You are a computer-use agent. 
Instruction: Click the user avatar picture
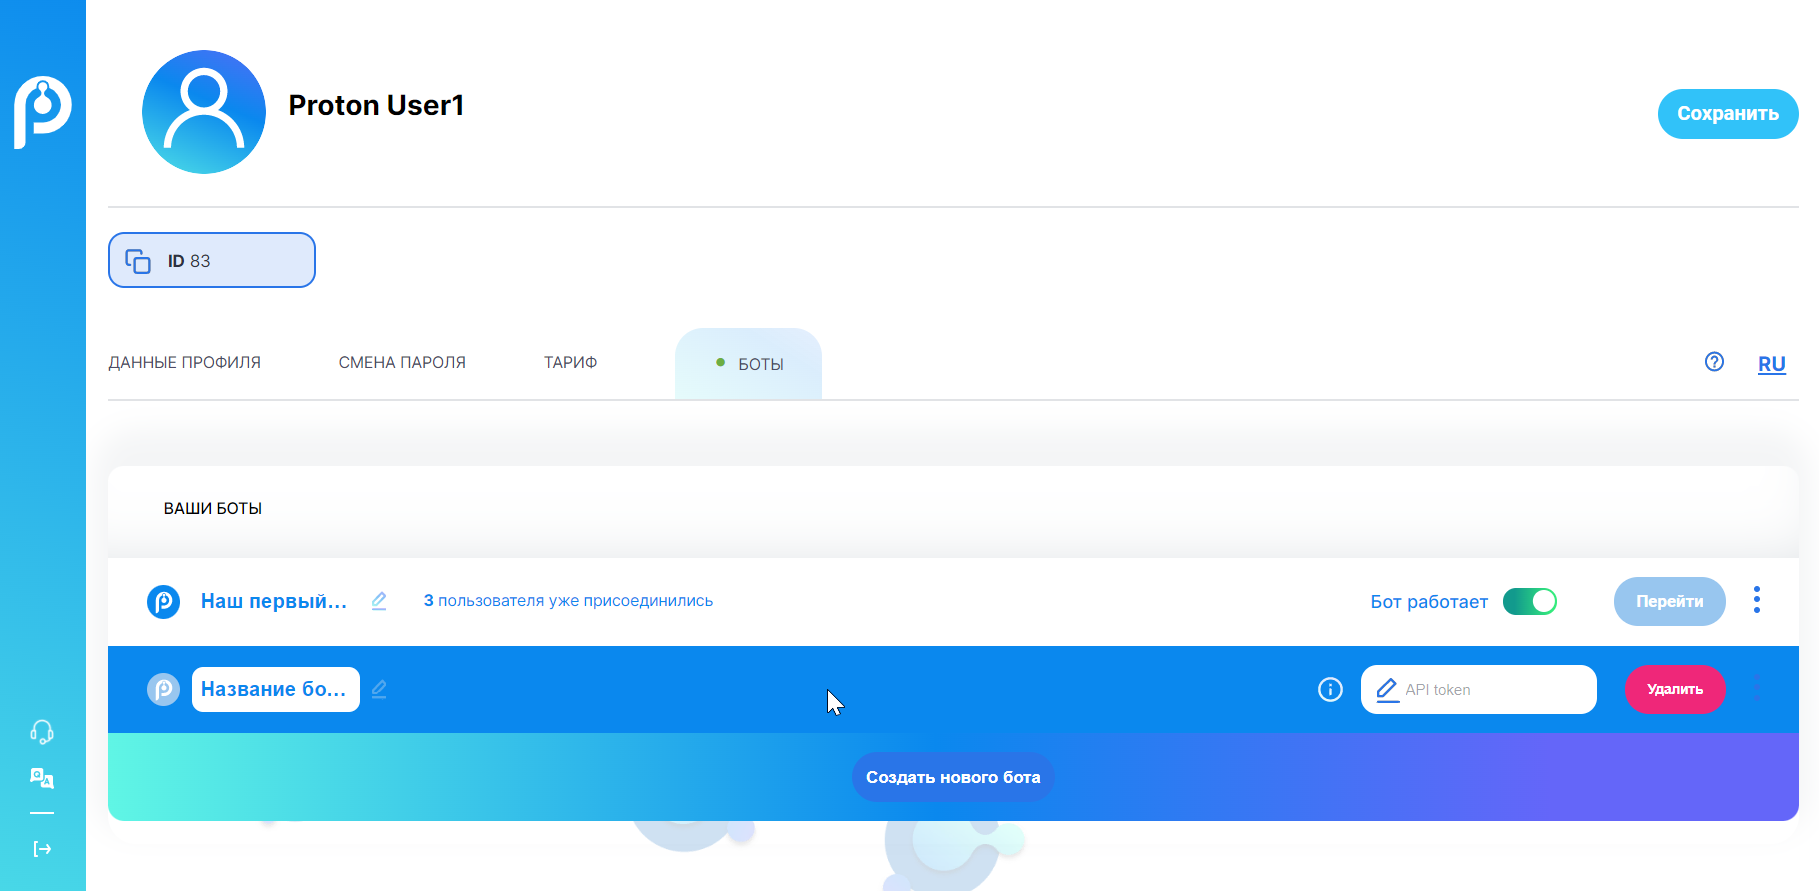coord(204,112)
